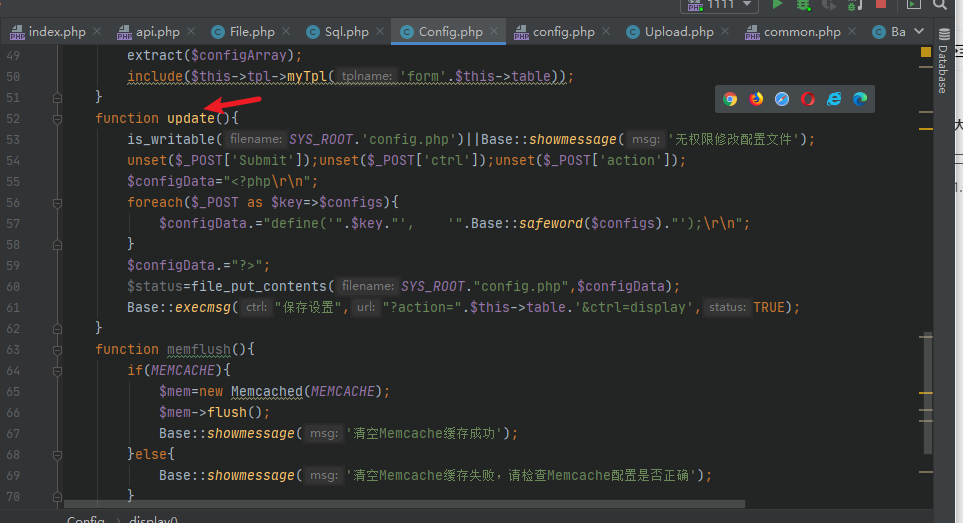Viewport: 963px width, 523px height.
Task: Close the lowercase config.php tab
Action: coord(606,31)
